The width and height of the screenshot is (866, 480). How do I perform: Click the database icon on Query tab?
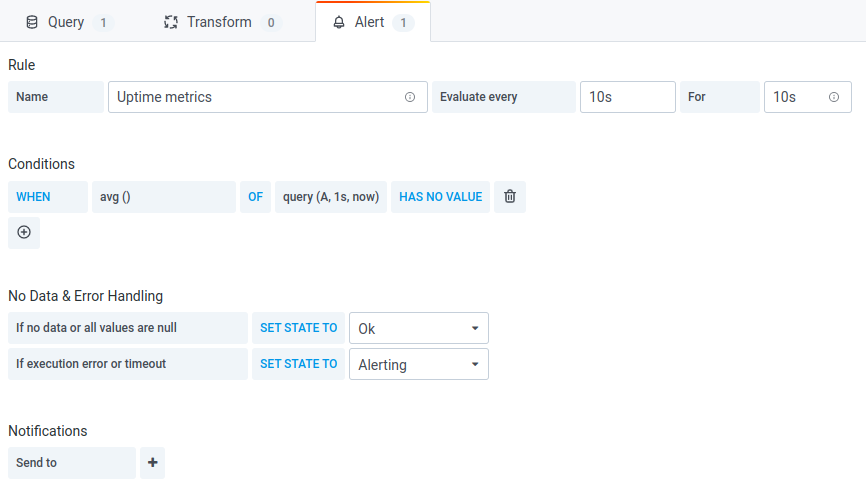click(32, 22)
